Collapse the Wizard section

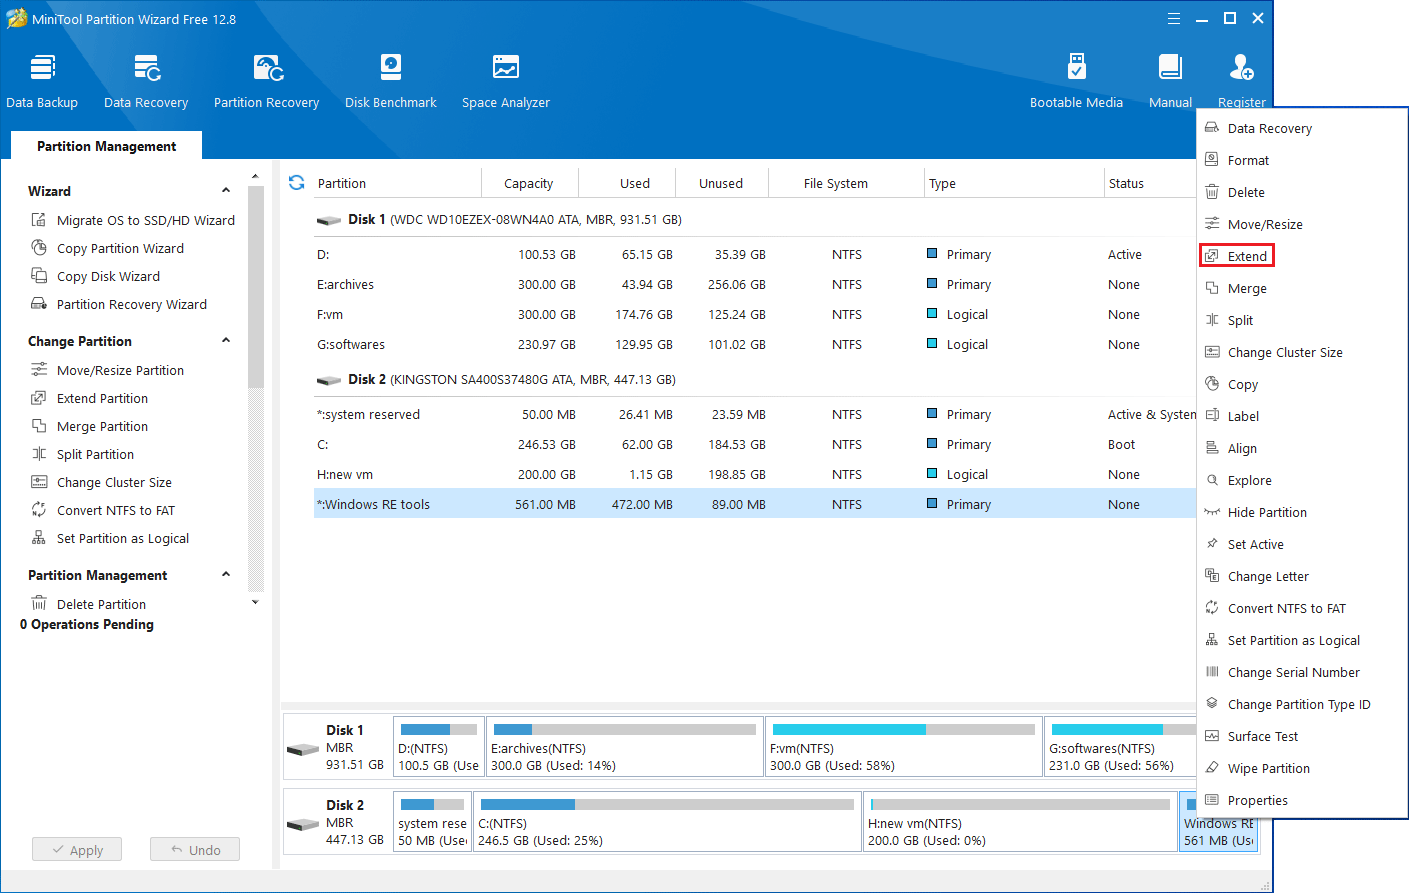pos(226,191)
